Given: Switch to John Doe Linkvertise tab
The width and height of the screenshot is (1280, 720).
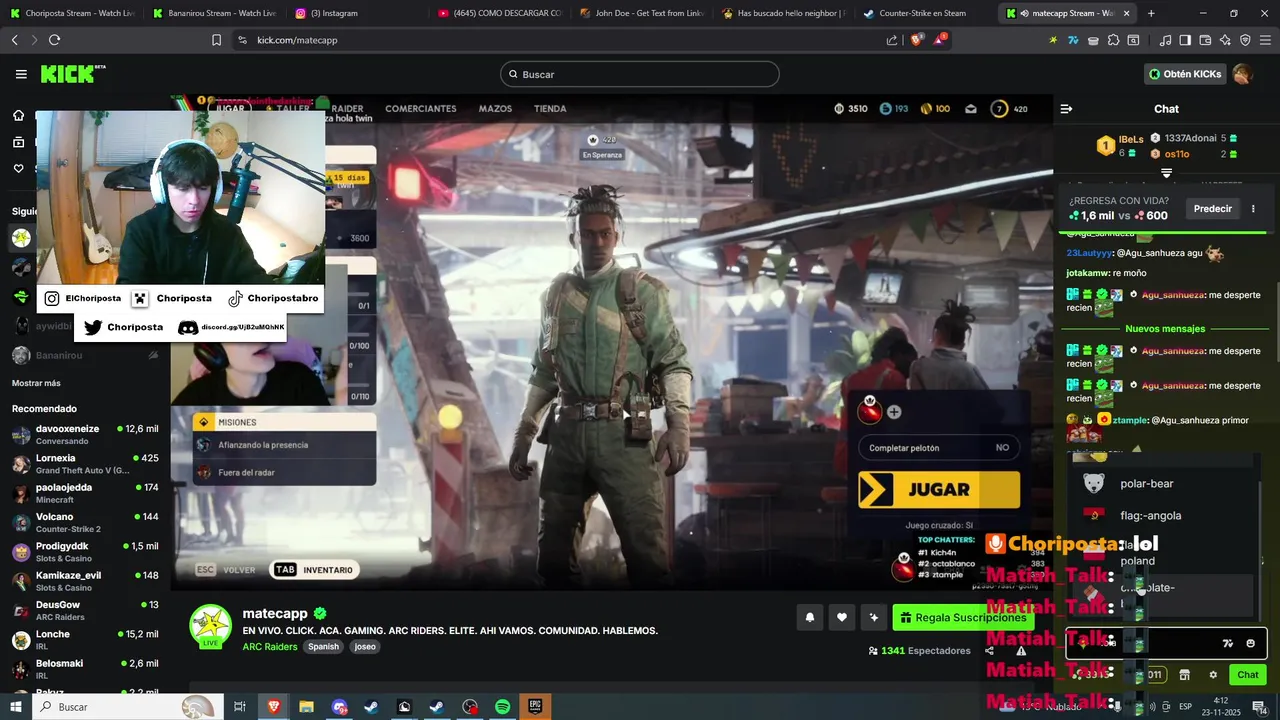Looking at the screenshot, I should (x=640, y=13).
